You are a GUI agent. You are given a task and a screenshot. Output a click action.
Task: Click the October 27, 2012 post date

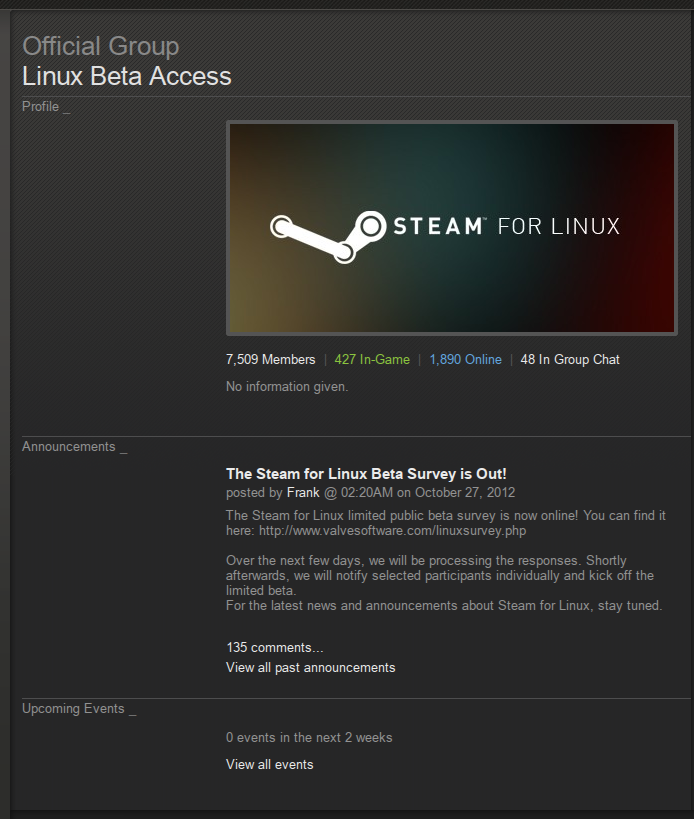[465, 492]
